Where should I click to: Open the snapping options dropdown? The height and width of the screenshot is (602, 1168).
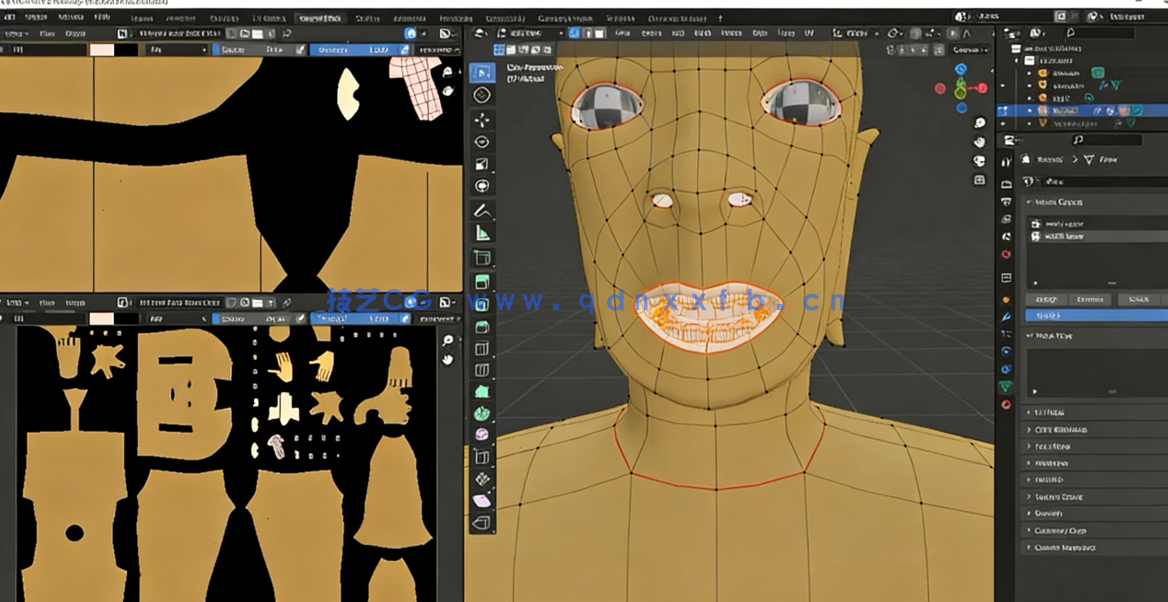click(901, 33)
